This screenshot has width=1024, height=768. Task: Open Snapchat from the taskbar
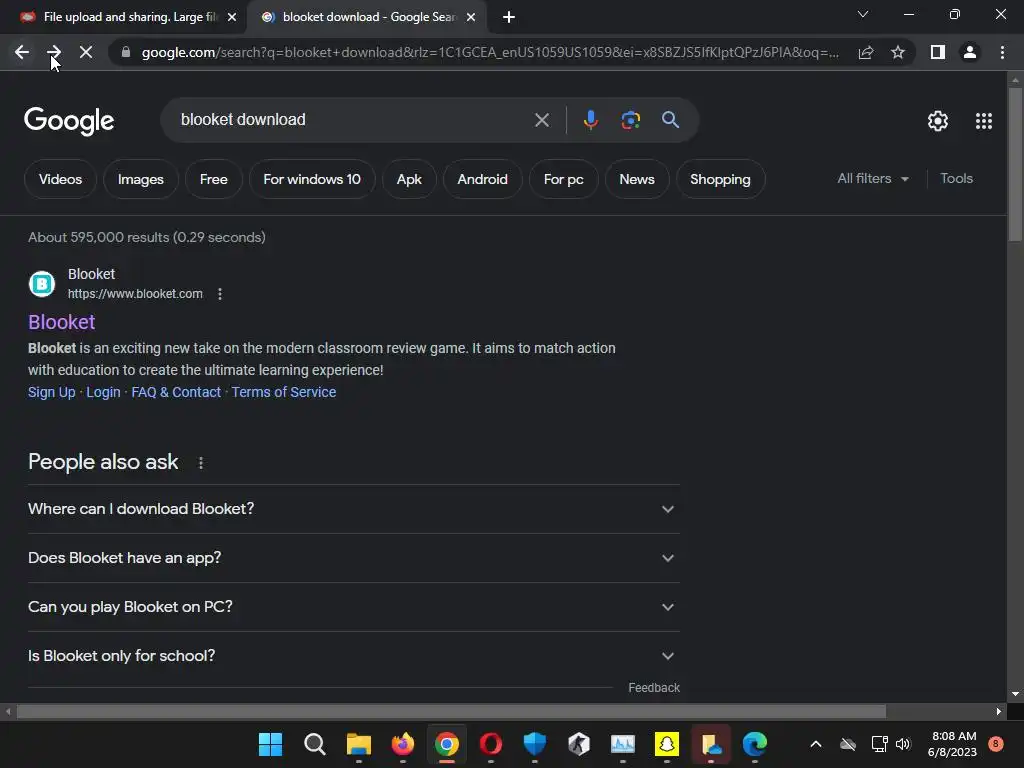pos(666,744)
